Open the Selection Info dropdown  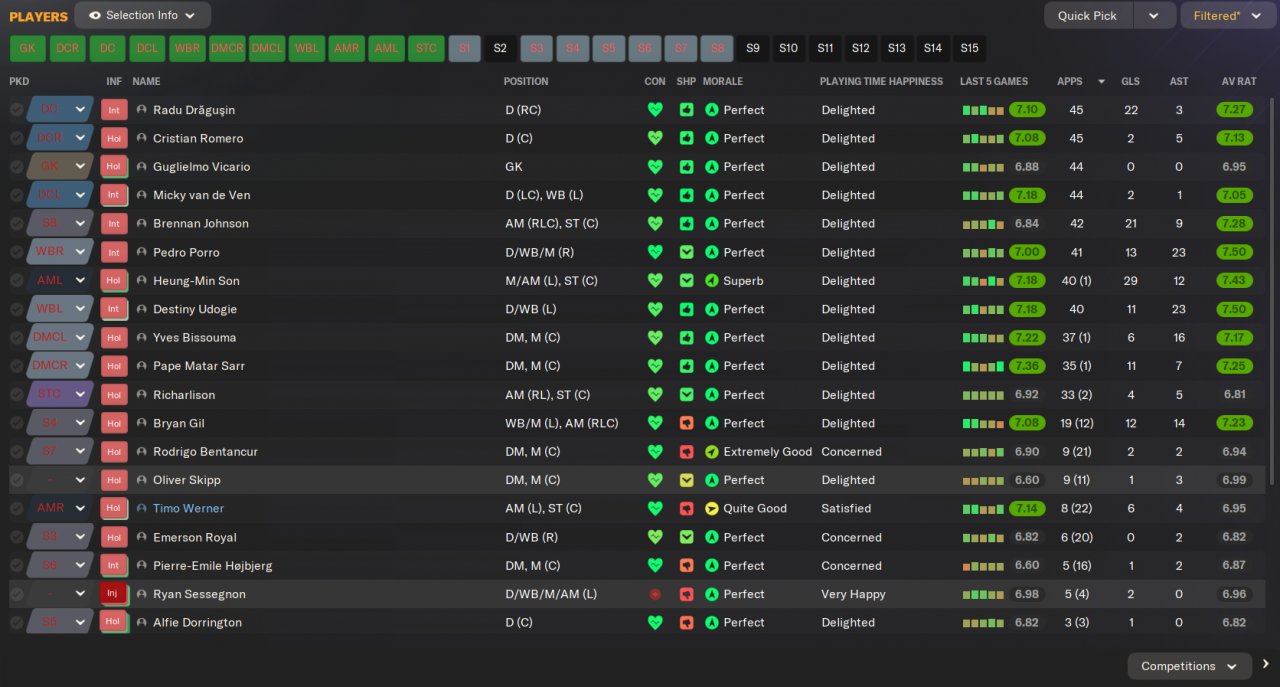pyautogui.click(x=142, y=15)
